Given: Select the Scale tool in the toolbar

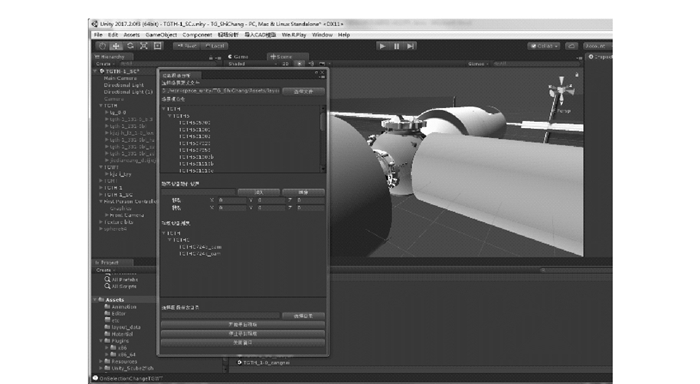Looking at the screenshot, I should (144, 46).
